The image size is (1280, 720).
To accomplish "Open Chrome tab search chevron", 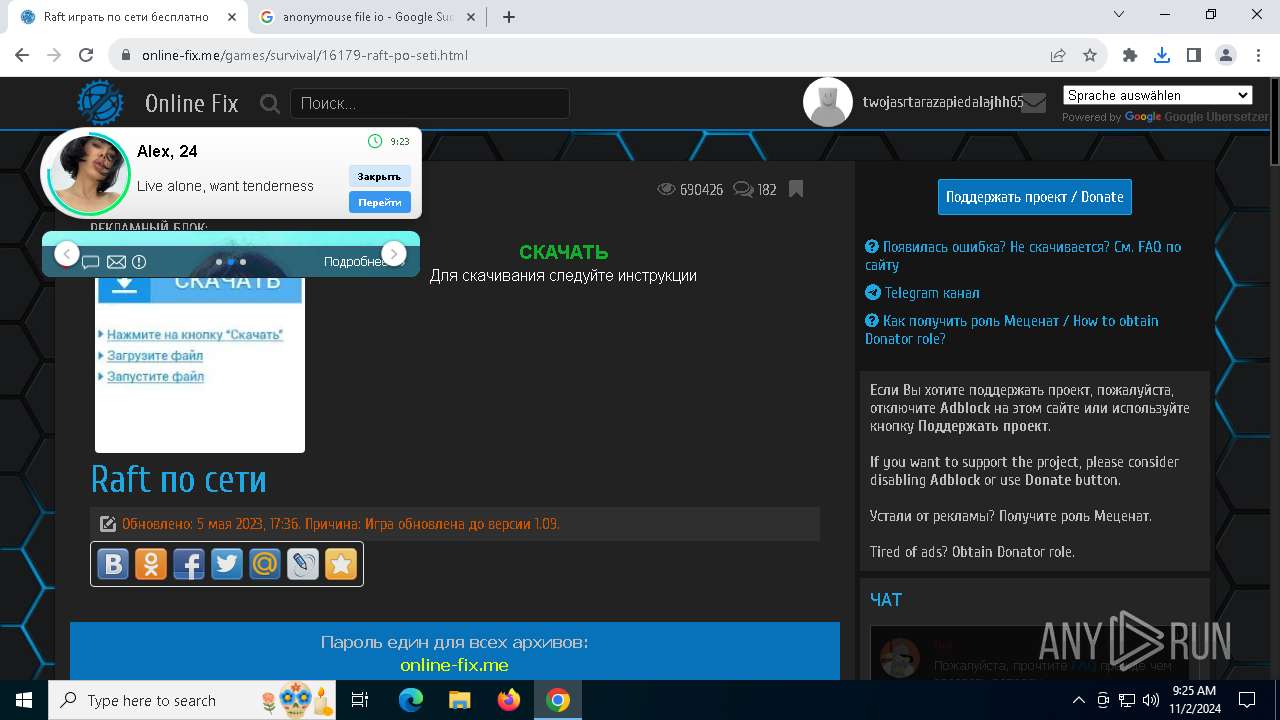I will [1119, 15].
